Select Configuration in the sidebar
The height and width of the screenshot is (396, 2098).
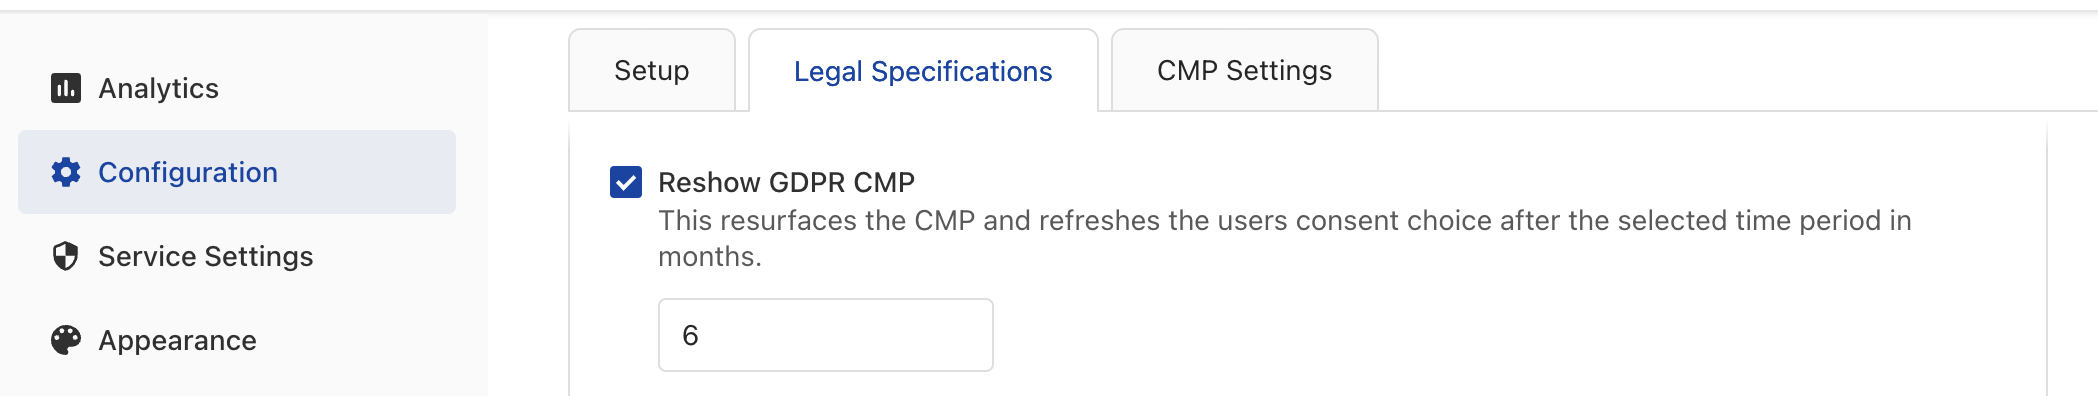pos(188,172)
